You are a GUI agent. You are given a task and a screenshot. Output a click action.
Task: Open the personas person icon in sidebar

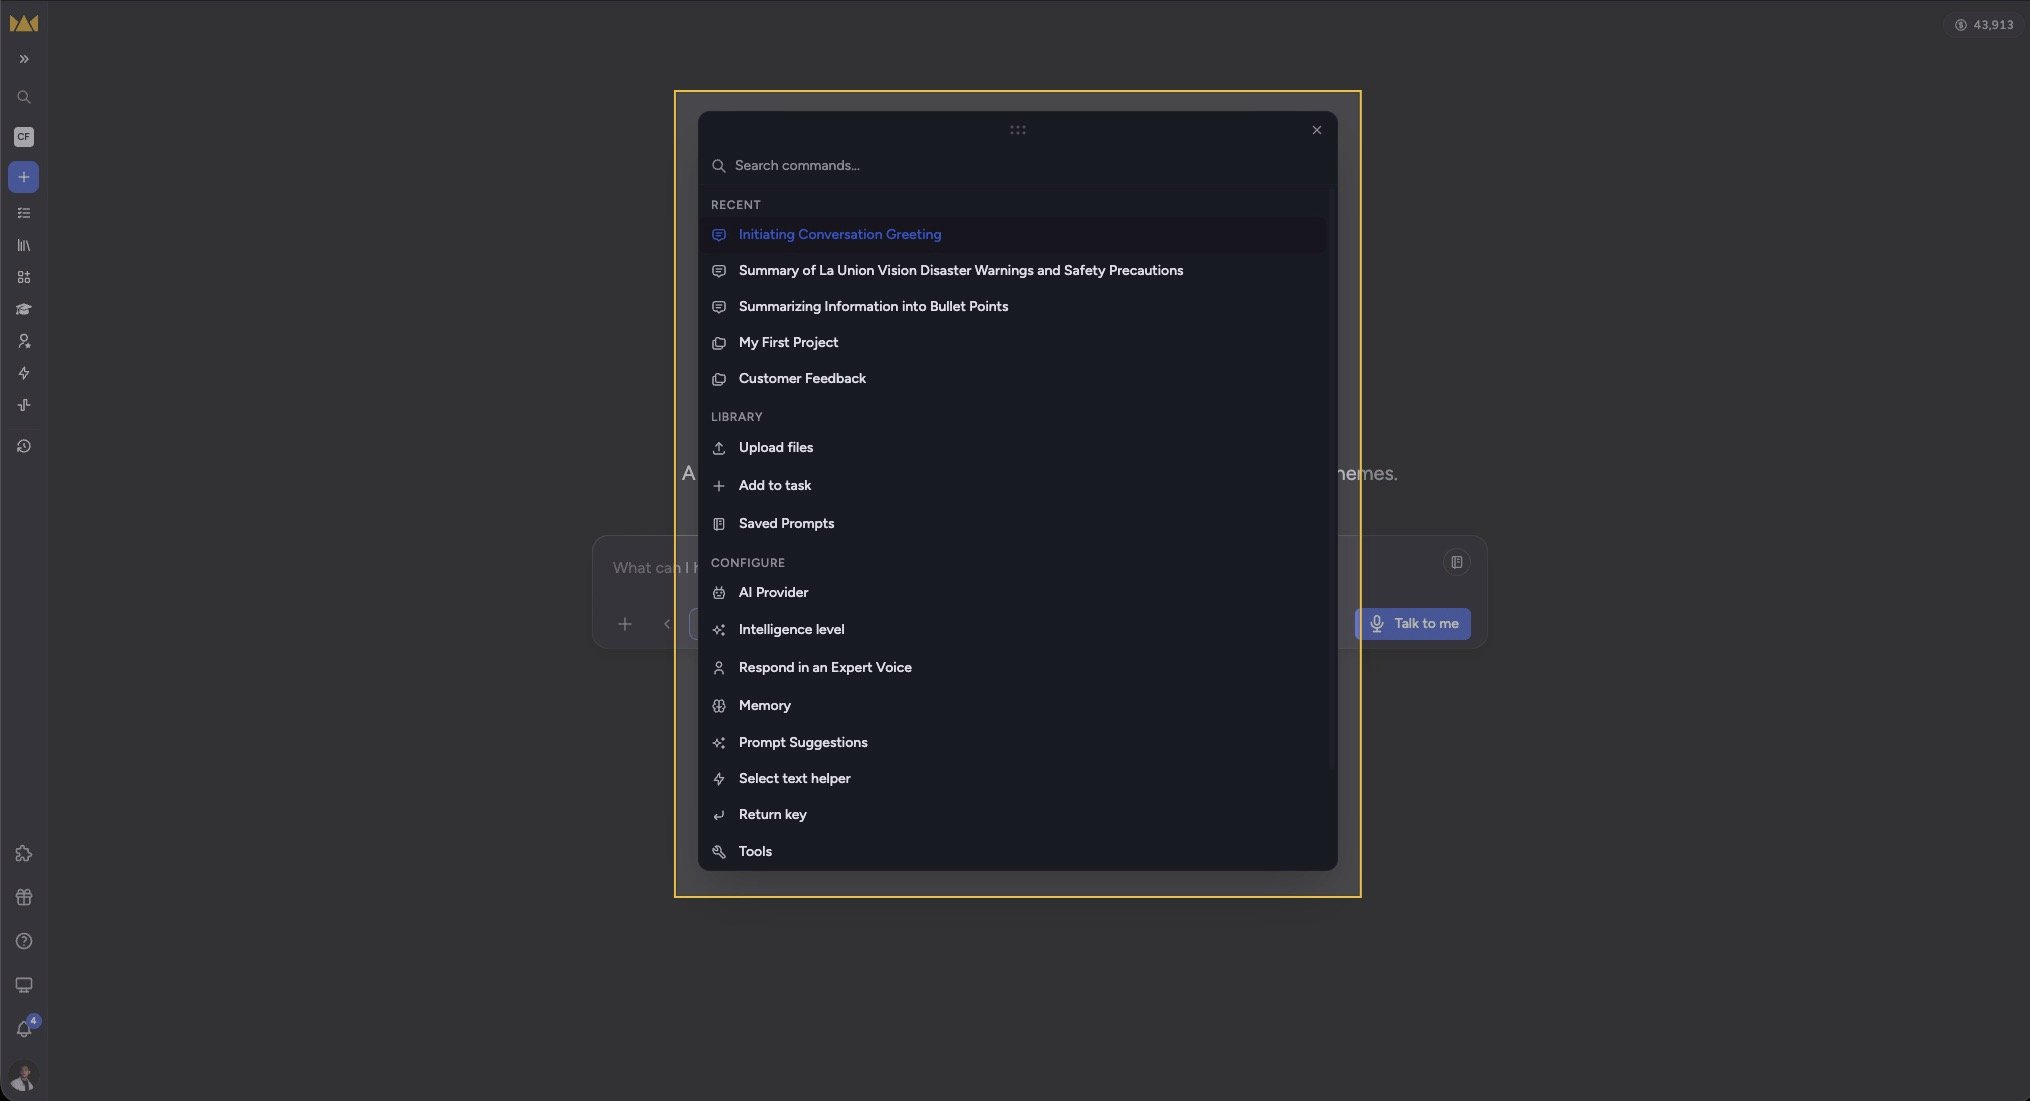(x=24, y=341)
